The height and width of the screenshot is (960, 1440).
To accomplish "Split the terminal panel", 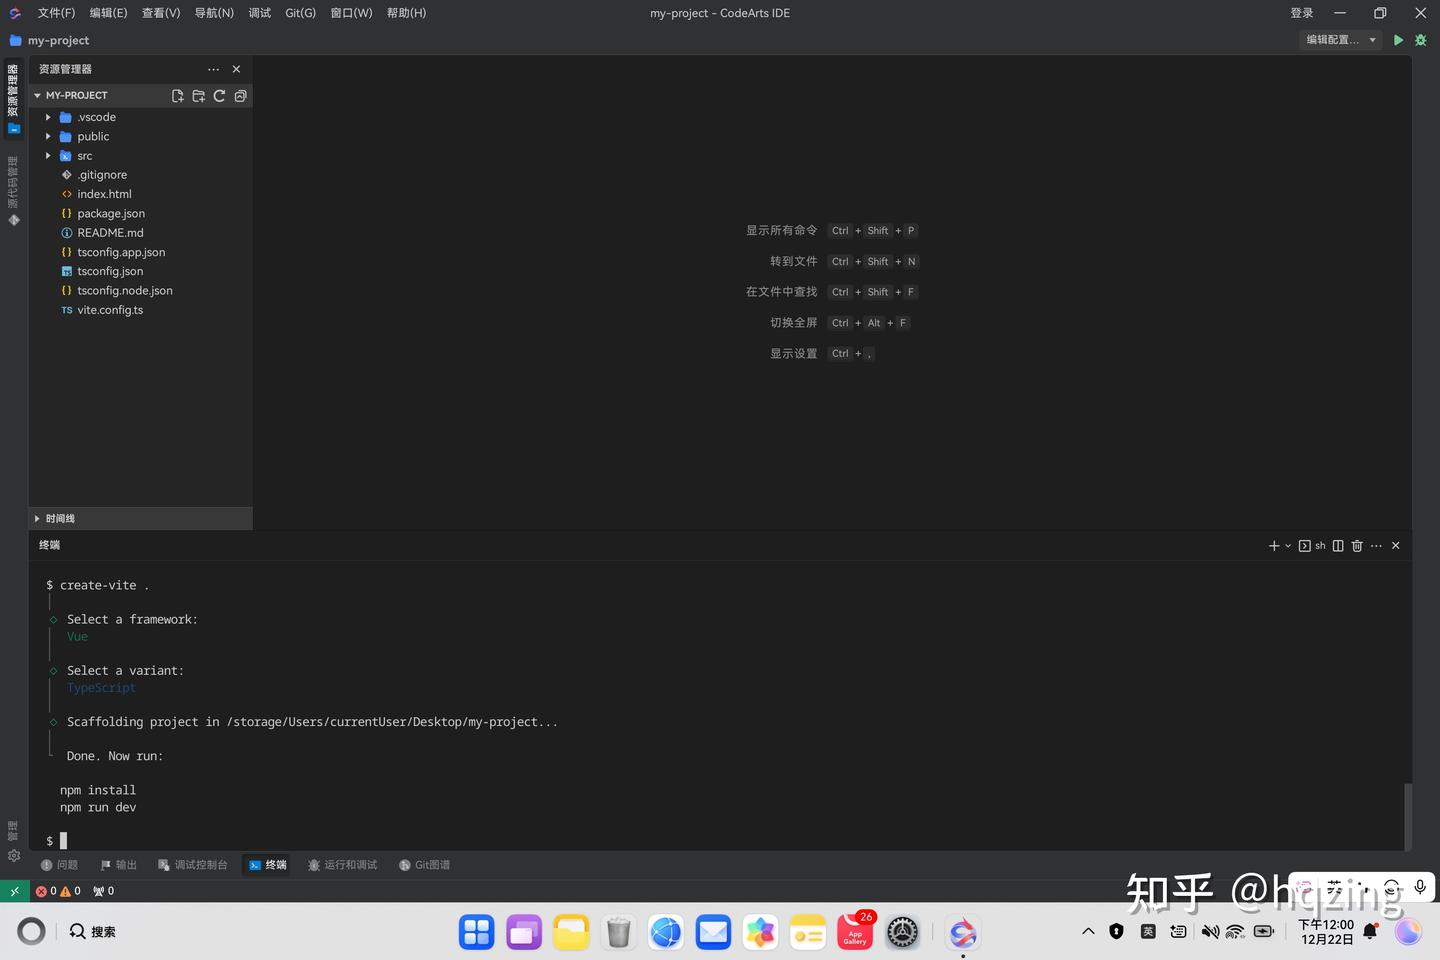I will point(1338,546).
